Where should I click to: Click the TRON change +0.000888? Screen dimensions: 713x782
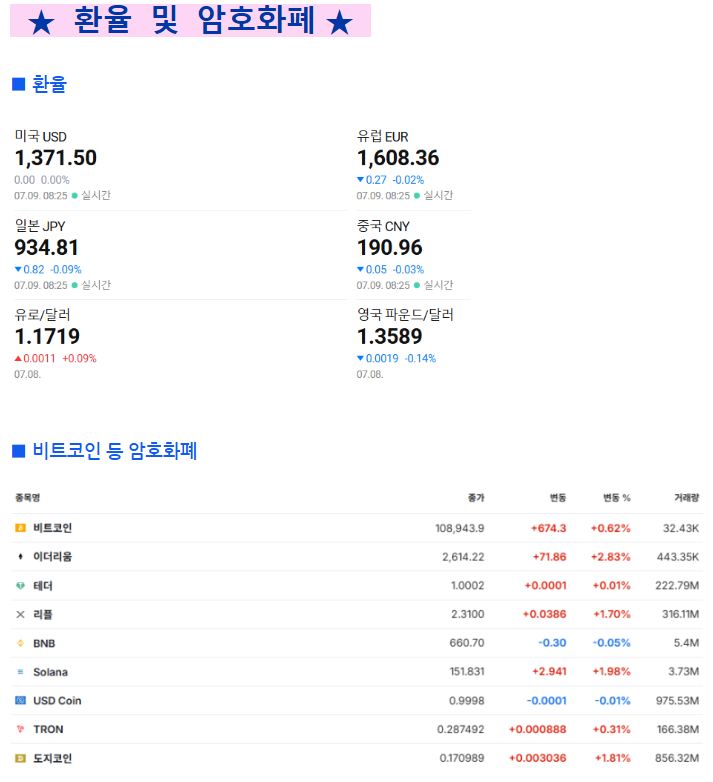(x=537, y=729)
